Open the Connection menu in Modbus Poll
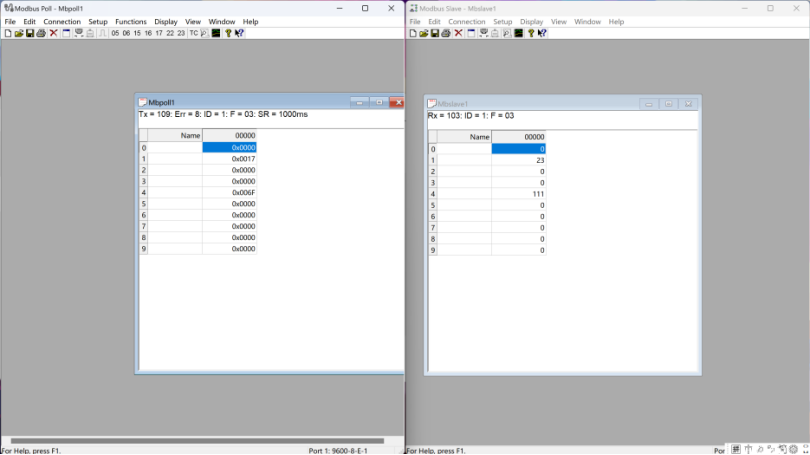This screenshot has width=810, height=455. coord(62,21)
